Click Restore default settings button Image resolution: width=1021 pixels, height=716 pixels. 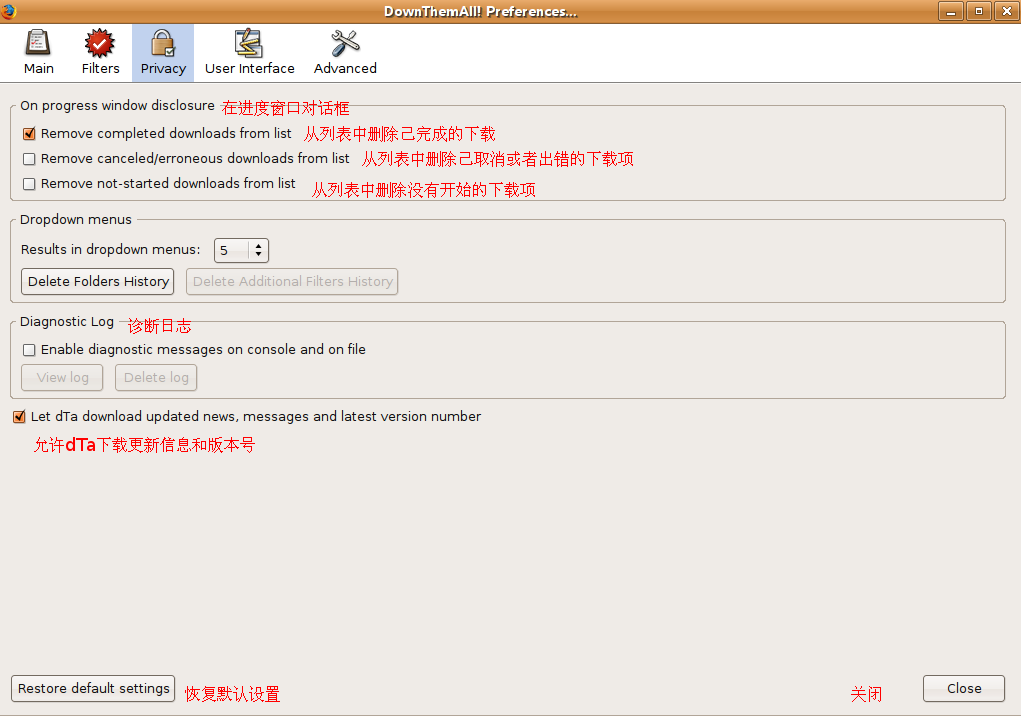click(93, 689)
